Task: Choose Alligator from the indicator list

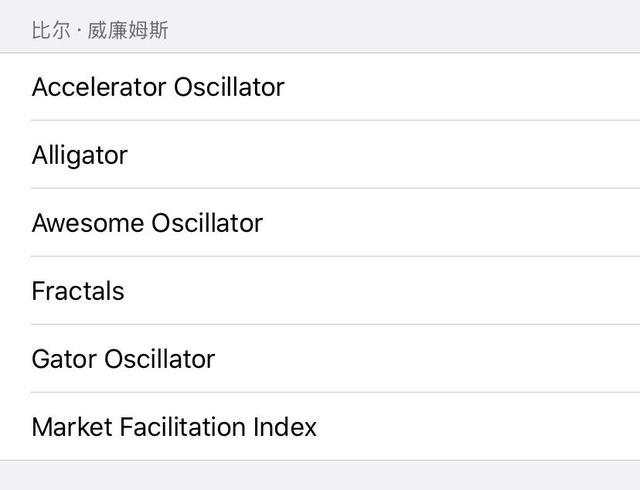Action: coord(320,155)
